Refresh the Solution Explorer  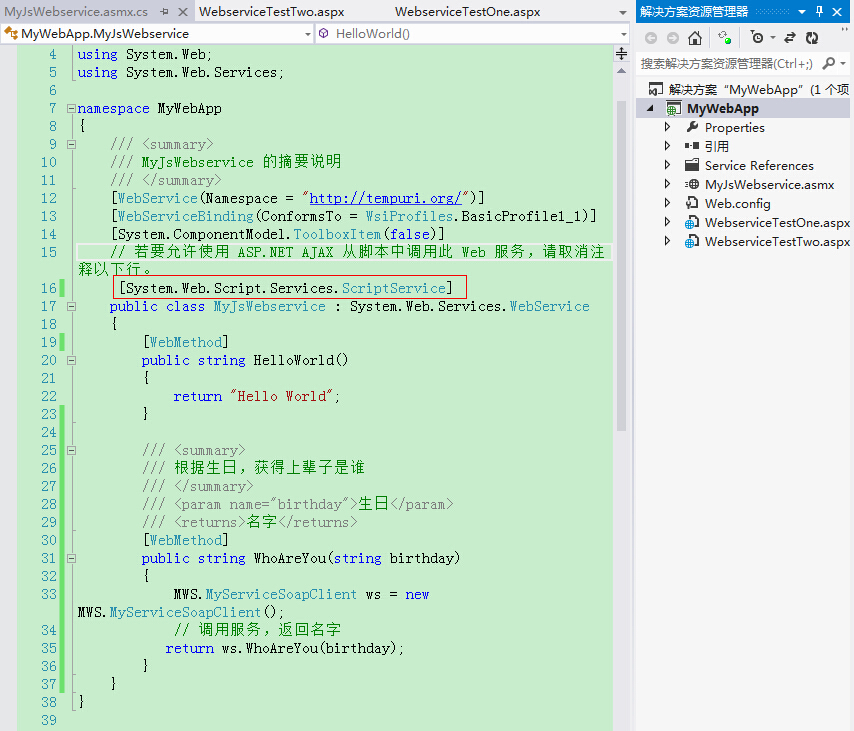[x=812, y=38]
